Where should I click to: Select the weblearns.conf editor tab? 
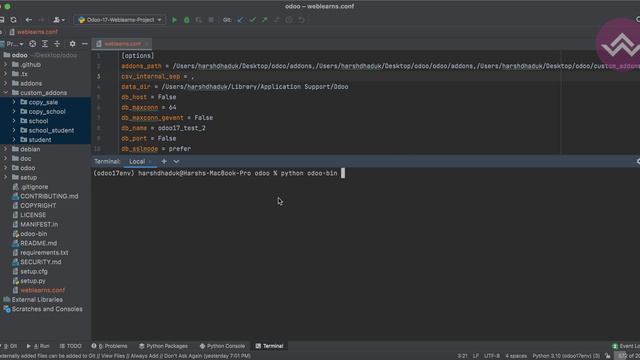(122, 44)
